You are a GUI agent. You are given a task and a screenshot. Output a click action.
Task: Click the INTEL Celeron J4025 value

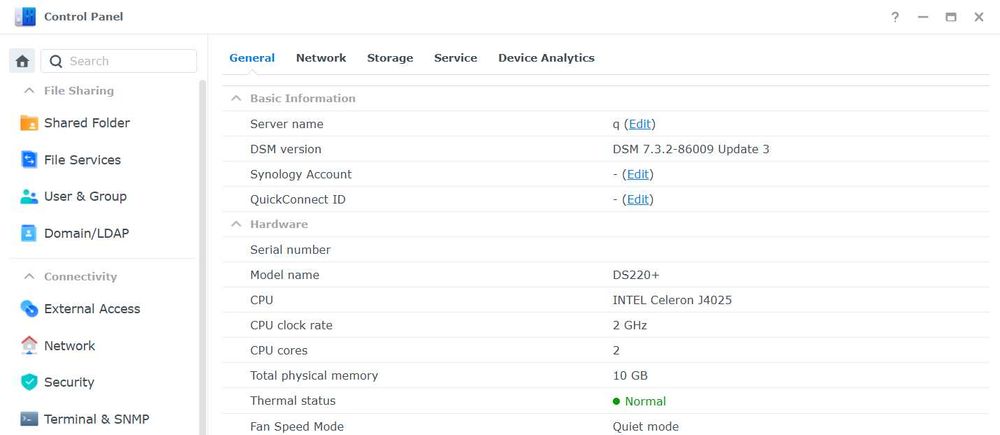(x=672, y=300)
